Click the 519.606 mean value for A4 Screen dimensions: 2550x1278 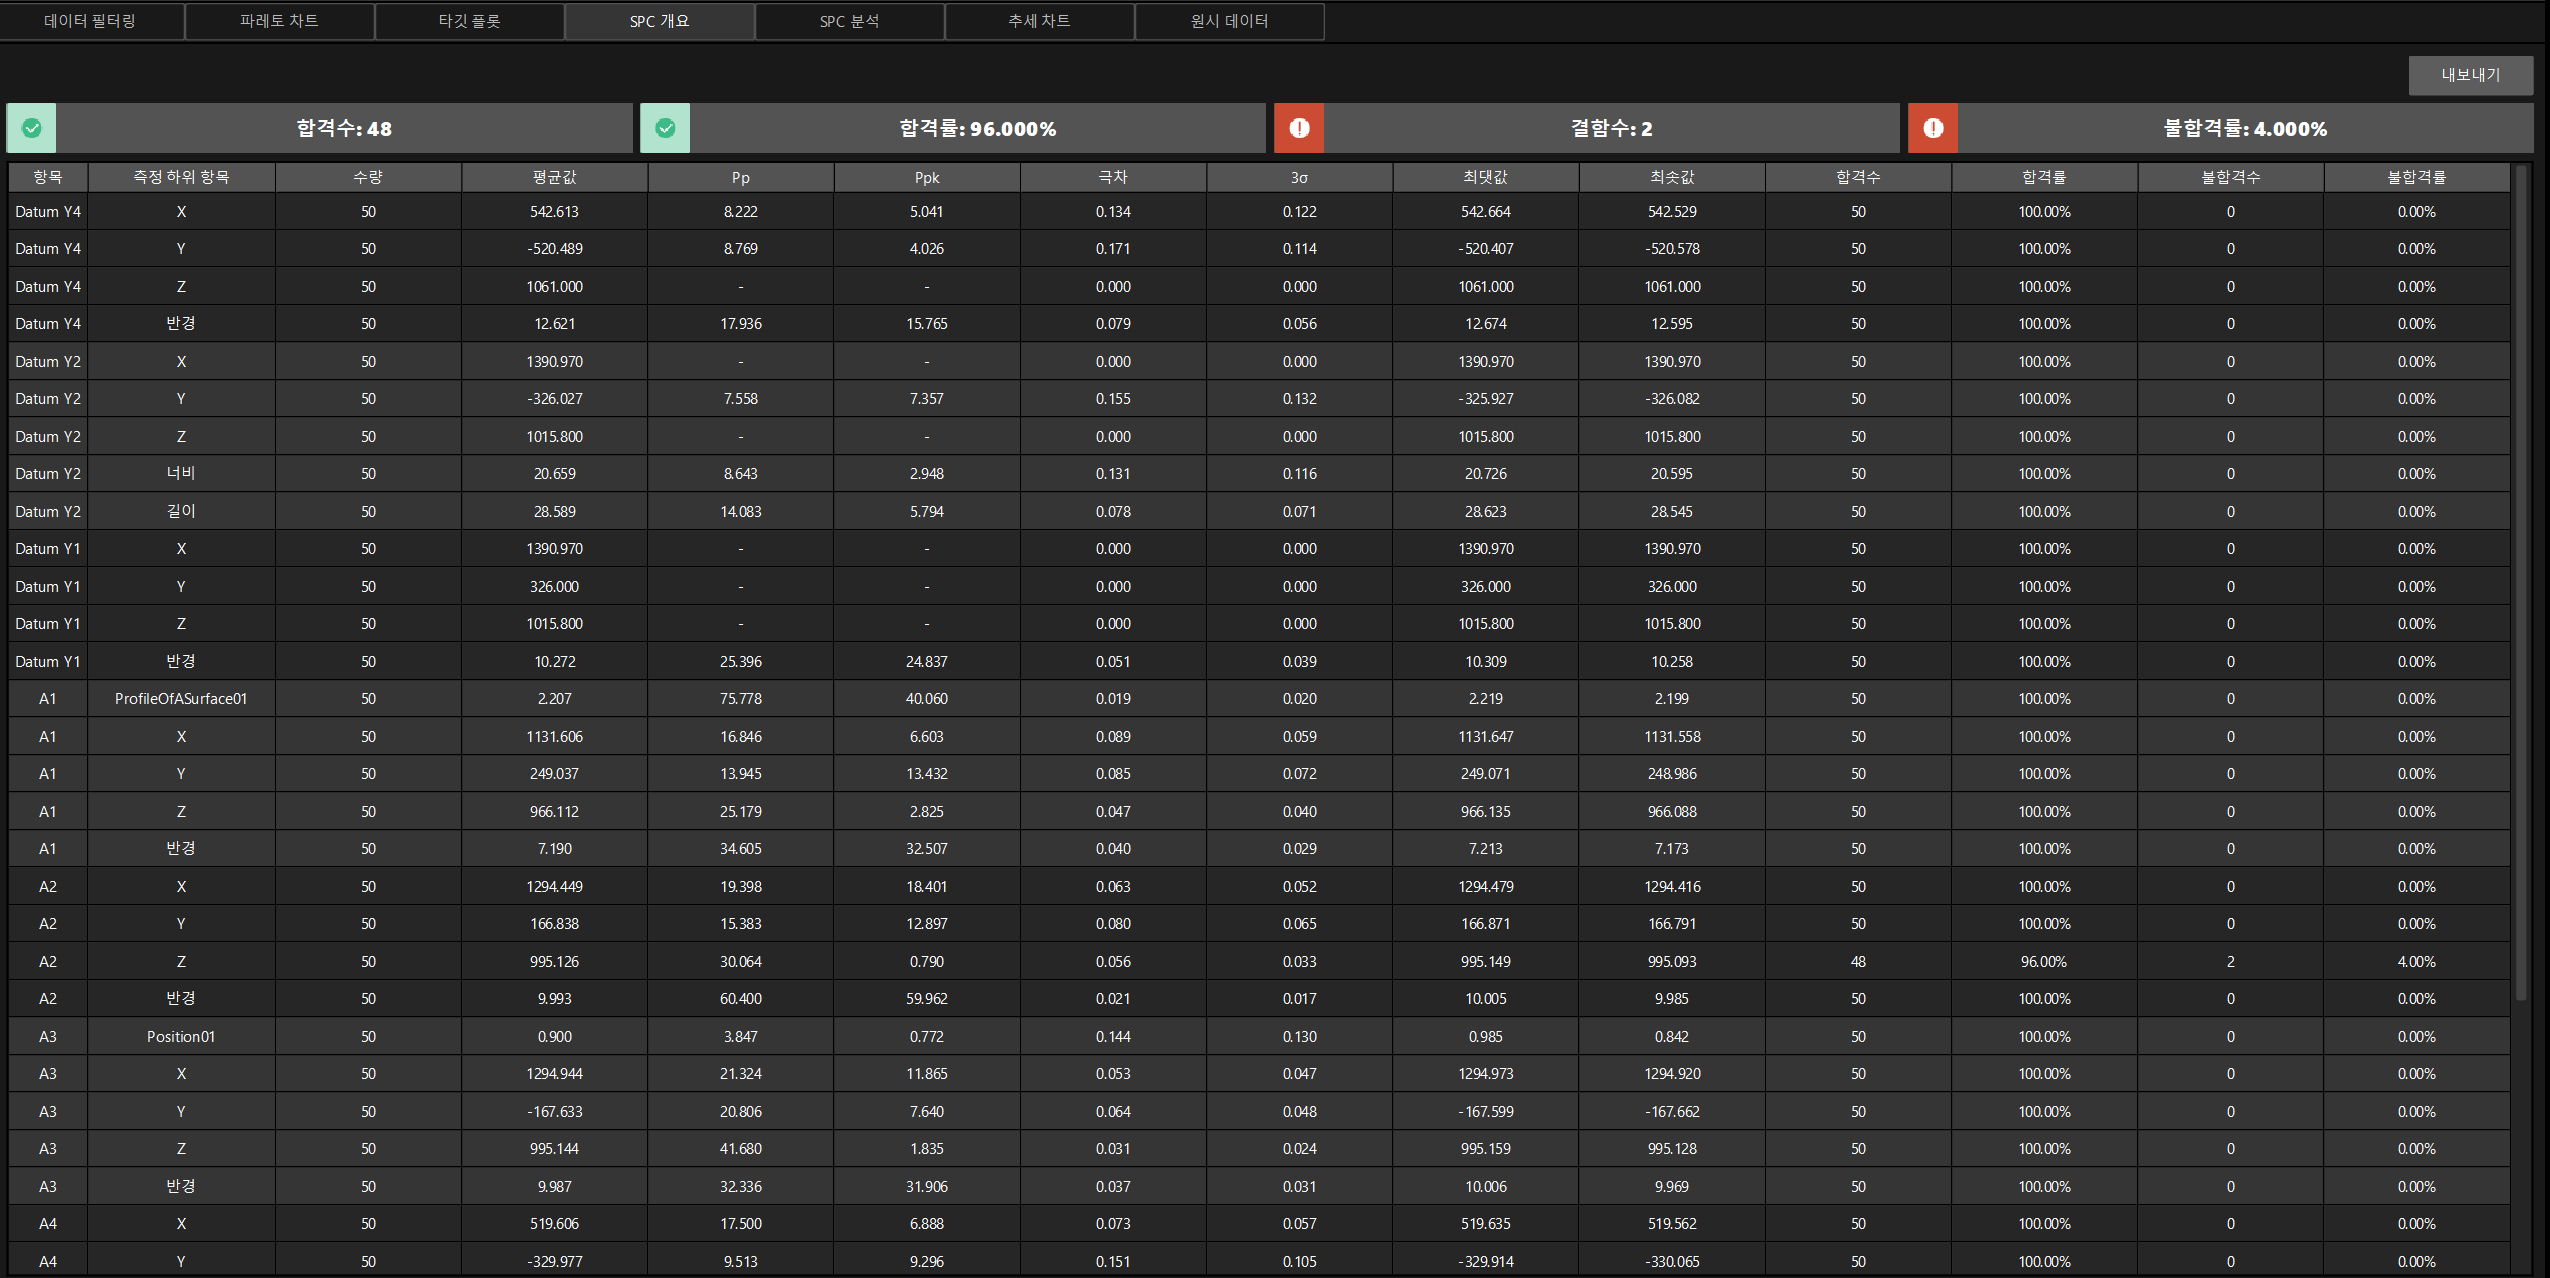pyautogui.click(x=555, y=1224)
